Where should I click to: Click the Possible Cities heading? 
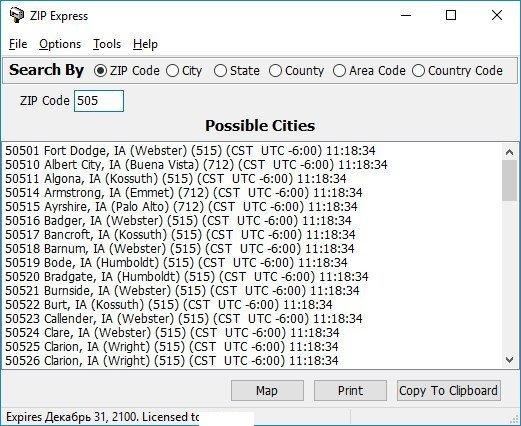tap(260, 126)
